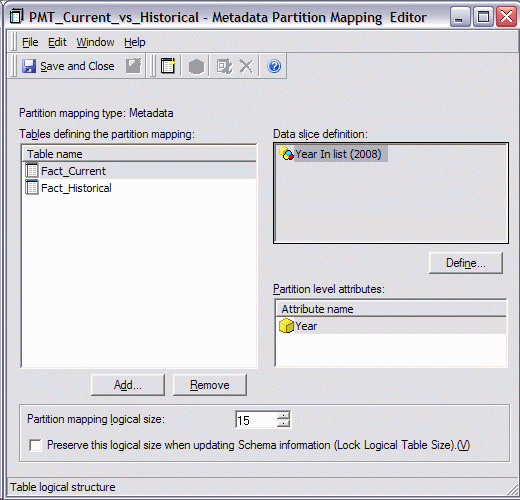The image size is (520, 500).
Task: Click the gray stop octagon icon
Action: [196, 66]
